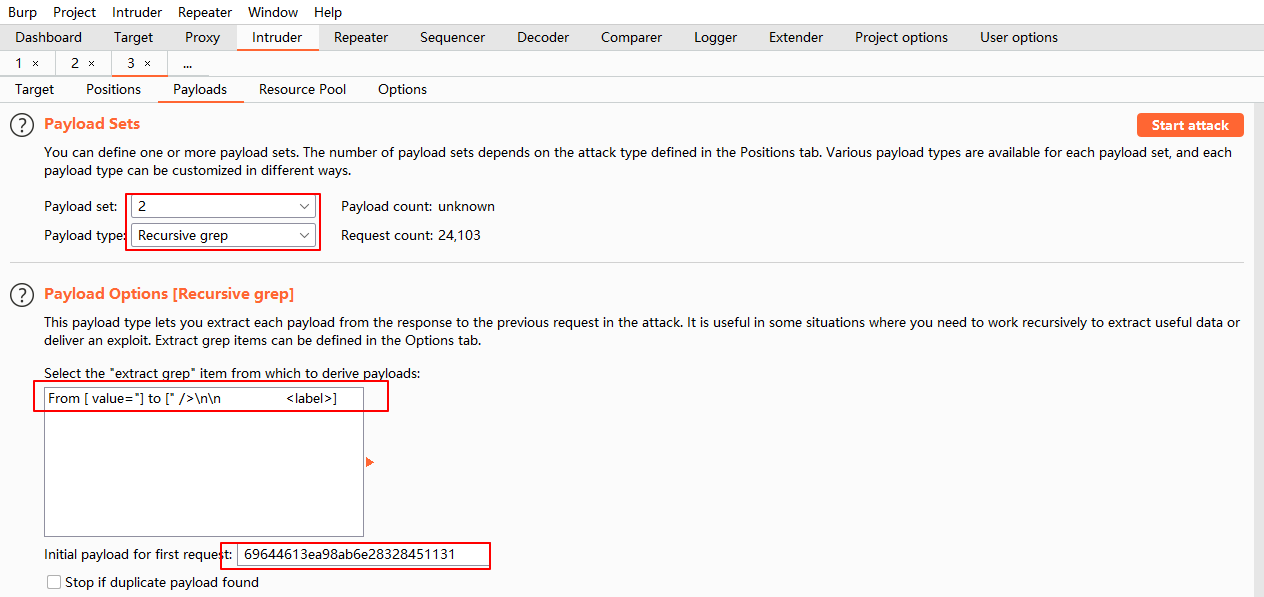
Task: Open the Extender tab
Action: click(x=796, y=37)
